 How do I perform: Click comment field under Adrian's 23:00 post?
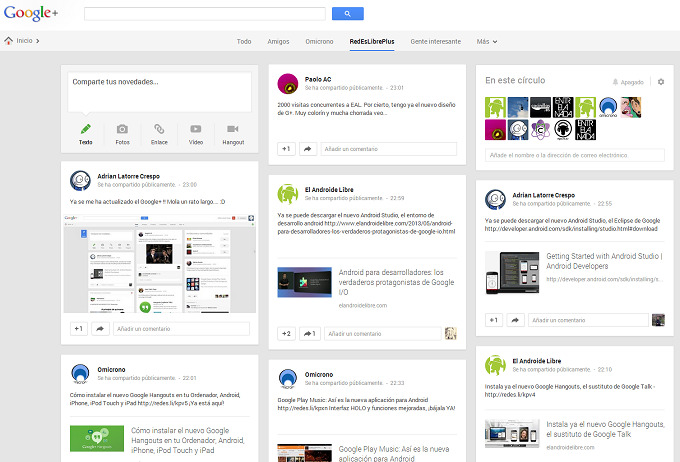[181, 329]
